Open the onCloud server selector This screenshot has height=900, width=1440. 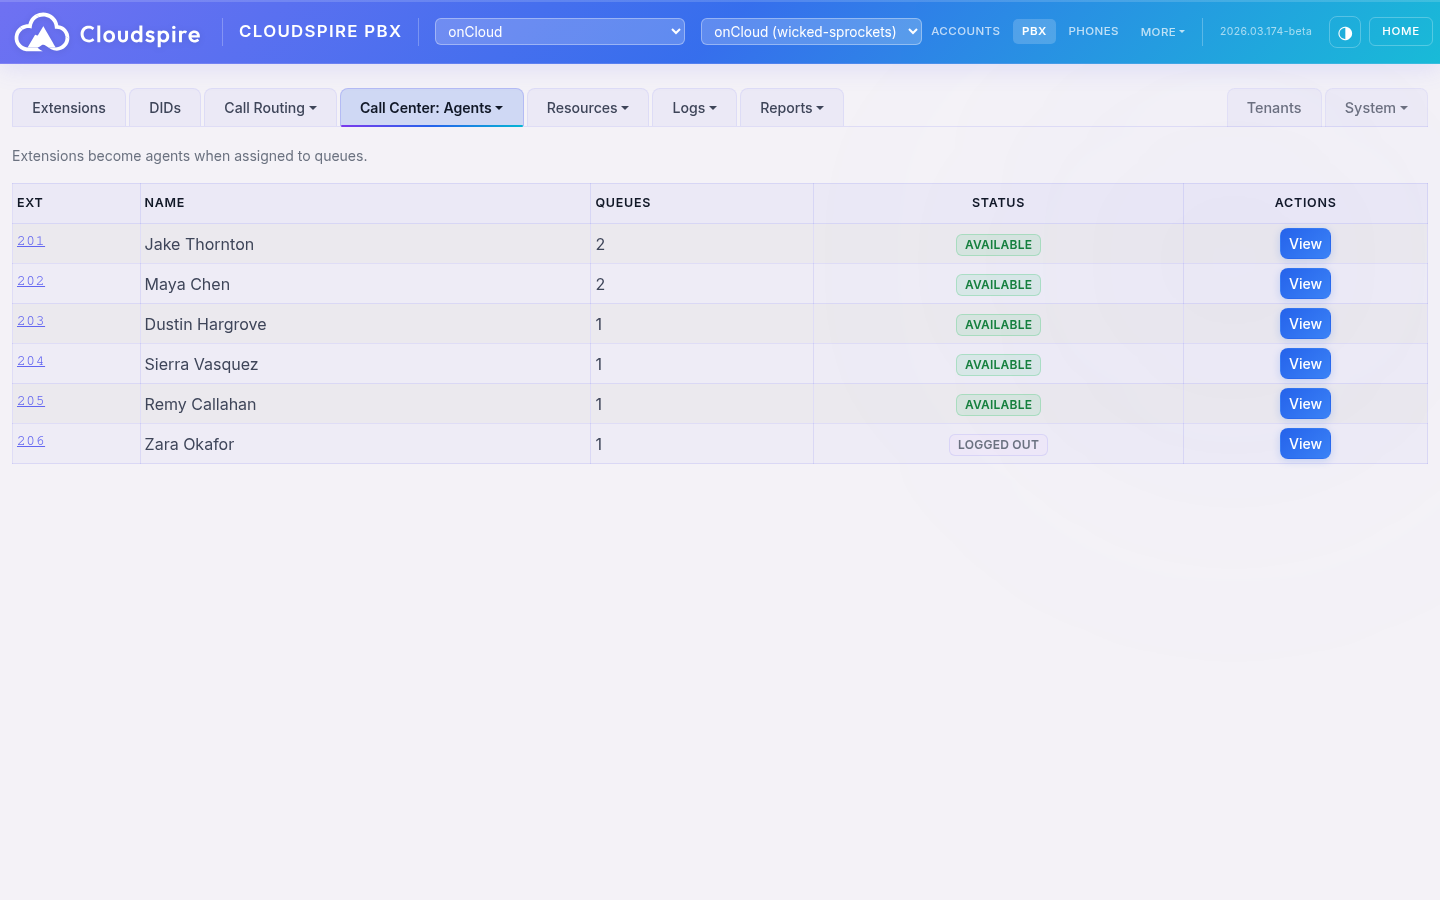click(x=559, y=31)
